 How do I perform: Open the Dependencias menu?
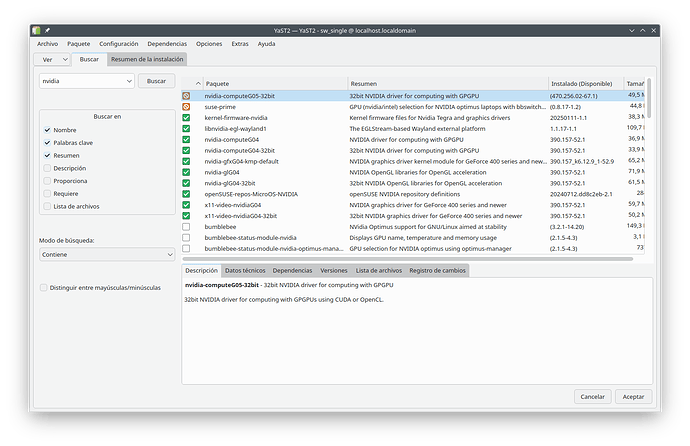coord(166,44)
